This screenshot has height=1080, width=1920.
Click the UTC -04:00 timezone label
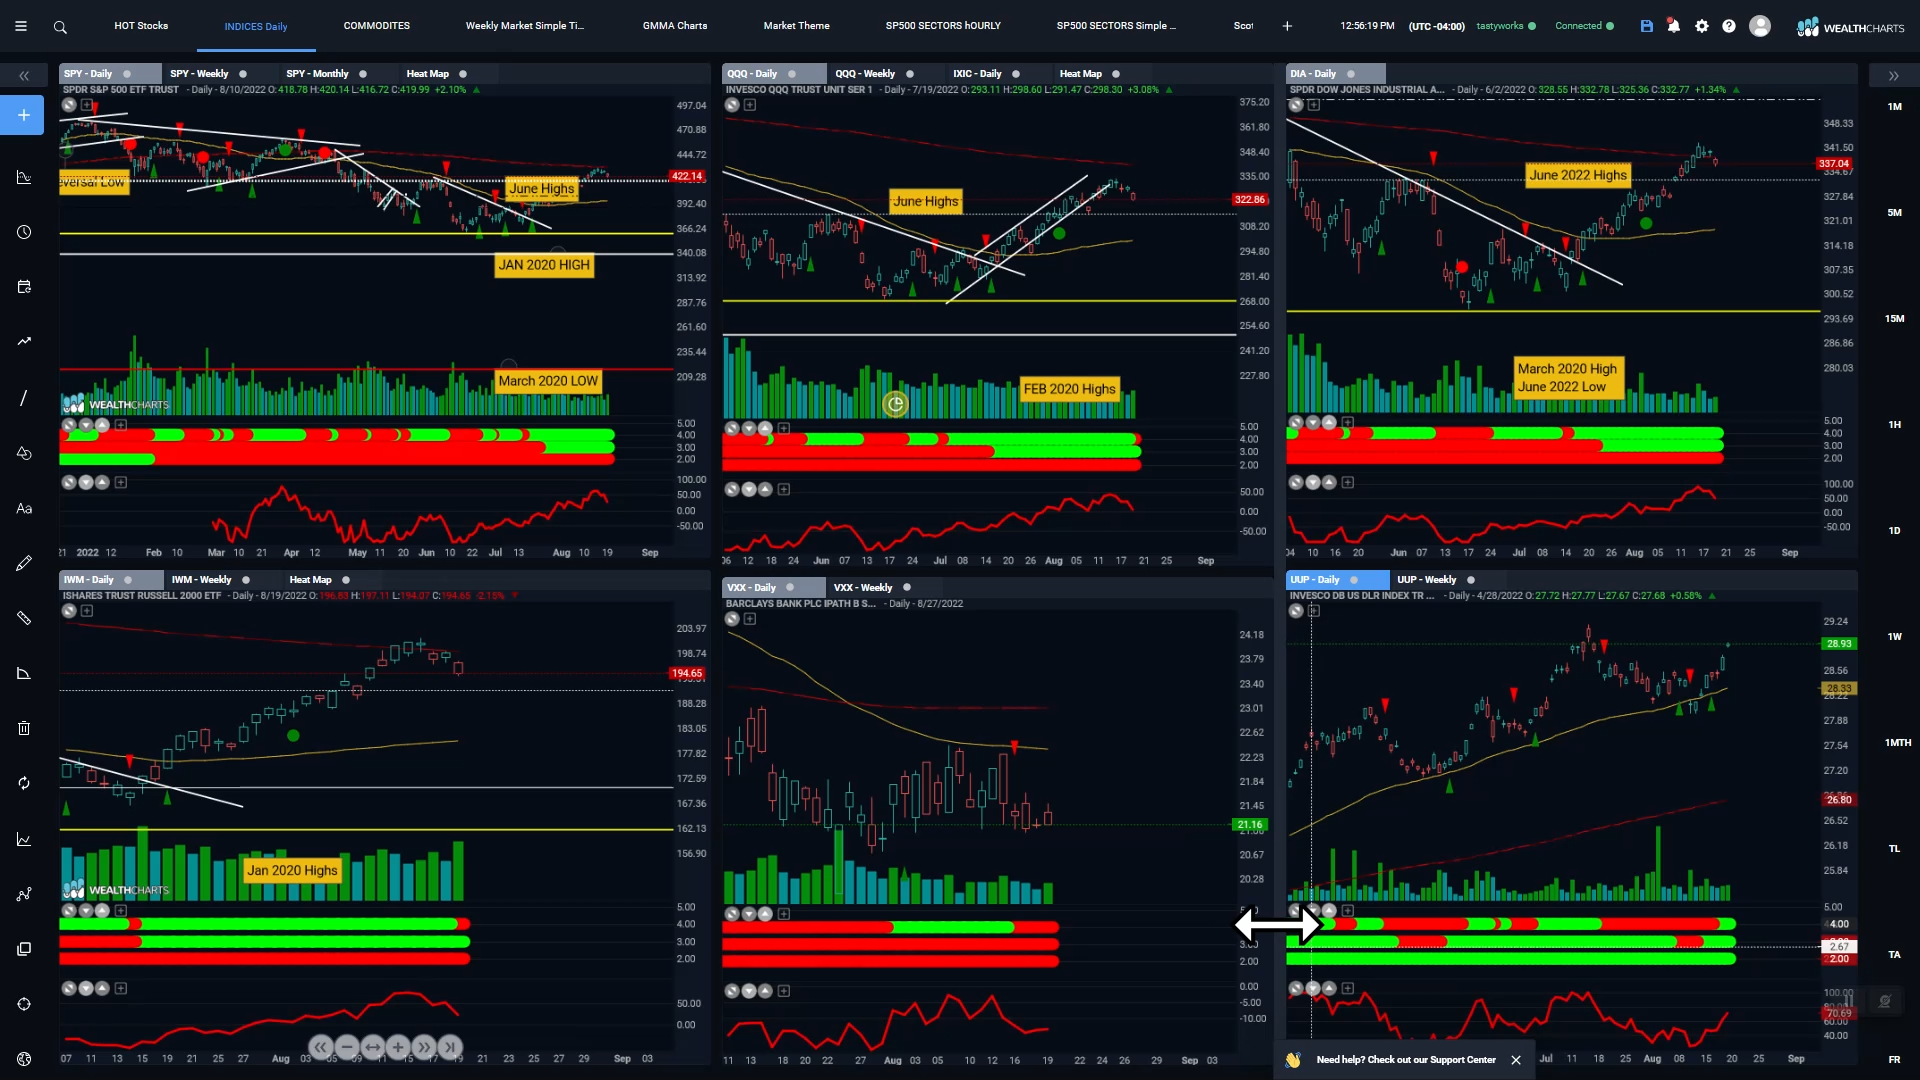pos(1436,26)
